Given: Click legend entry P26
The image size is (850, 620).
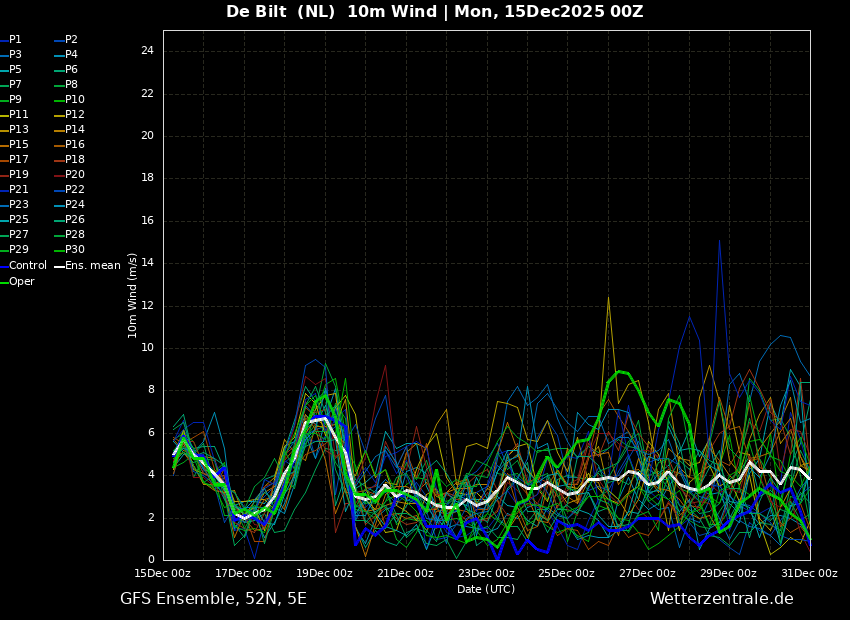Looking at the screenshot, I should tap(69, 219).
